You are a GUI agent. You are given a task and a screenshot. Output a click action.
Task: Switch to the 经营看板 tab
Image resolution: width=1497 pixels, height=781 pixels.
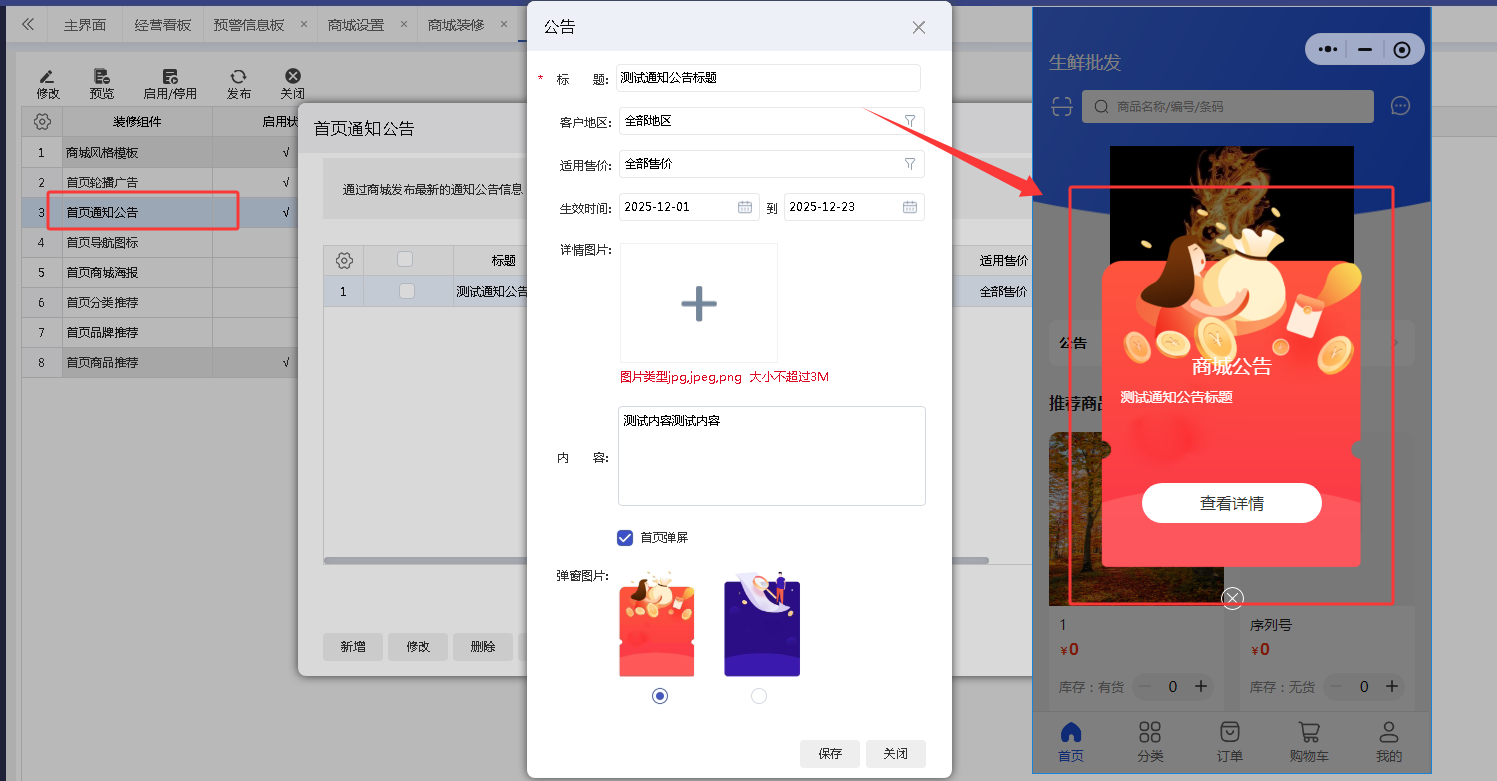point(163,25)
